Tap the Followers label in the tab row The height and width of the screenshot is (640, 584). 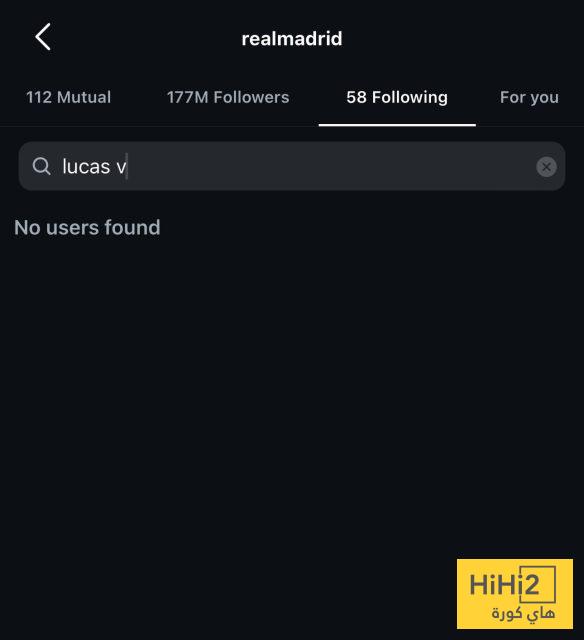[251, 97]
